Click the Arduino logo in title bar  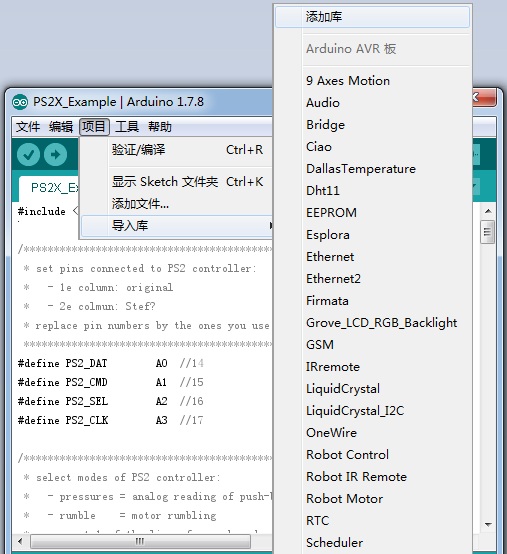pos(20,102)
